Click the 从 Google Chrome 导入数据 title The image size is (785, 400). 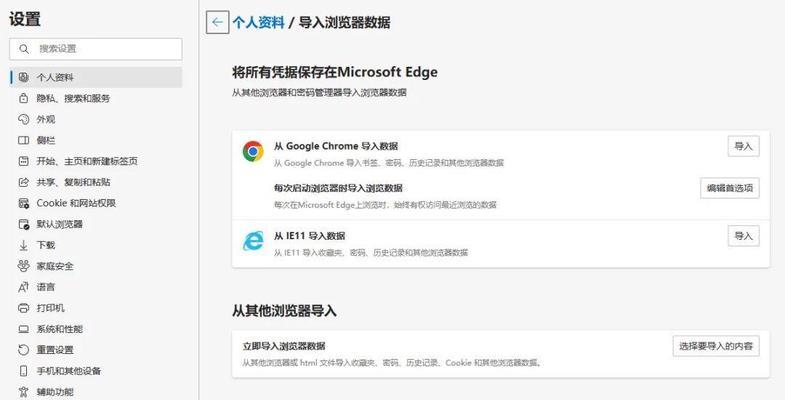tap(336, 146)
